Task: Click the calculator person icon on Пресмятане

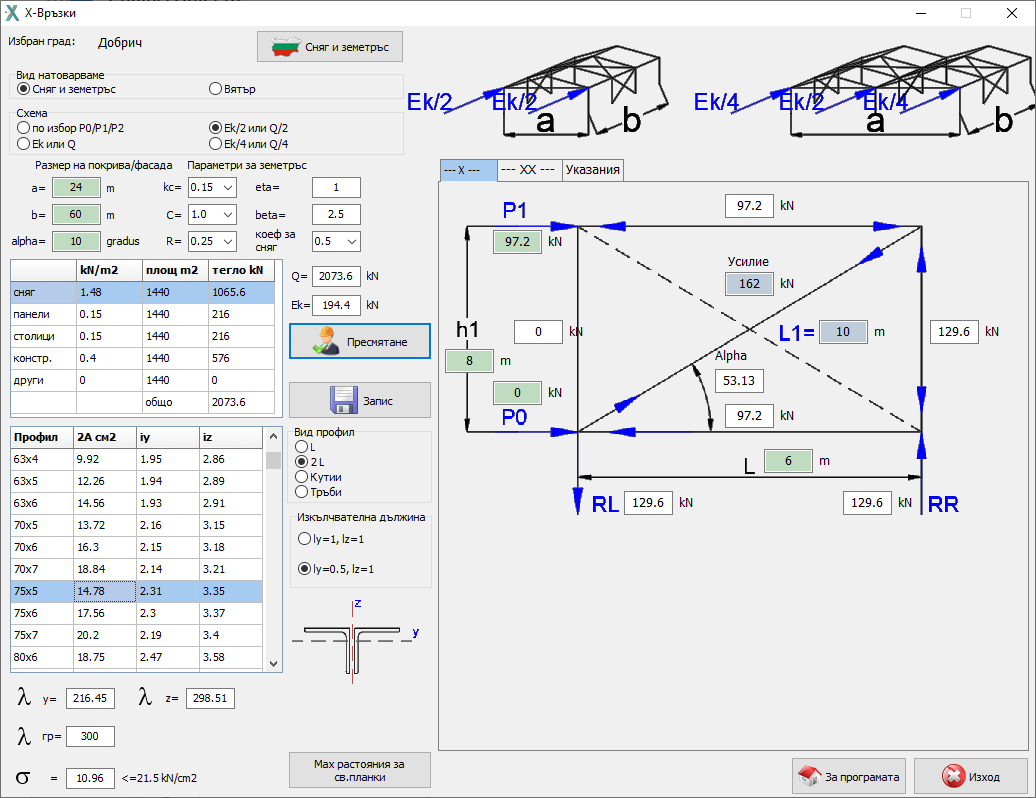Action: (x=326, y=341)
